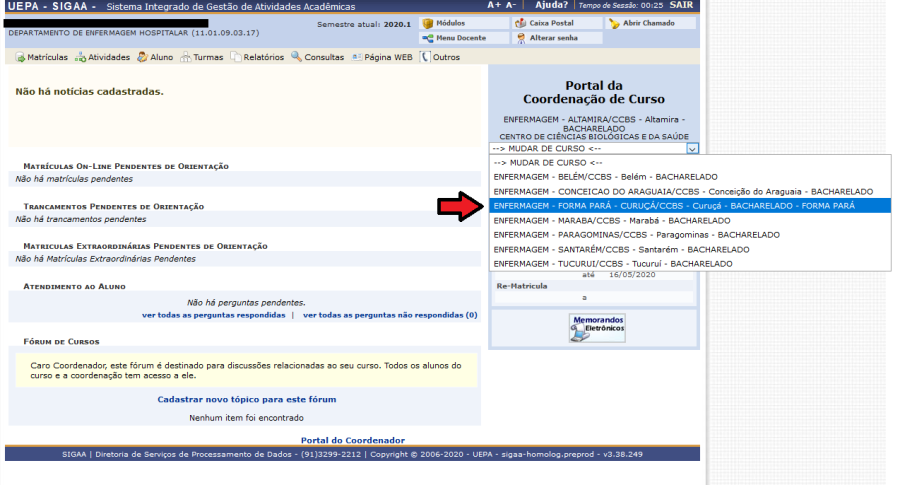Collapse the Mudar de Curso dropdown arrow
900x485 pixels.
click(692, 148)
